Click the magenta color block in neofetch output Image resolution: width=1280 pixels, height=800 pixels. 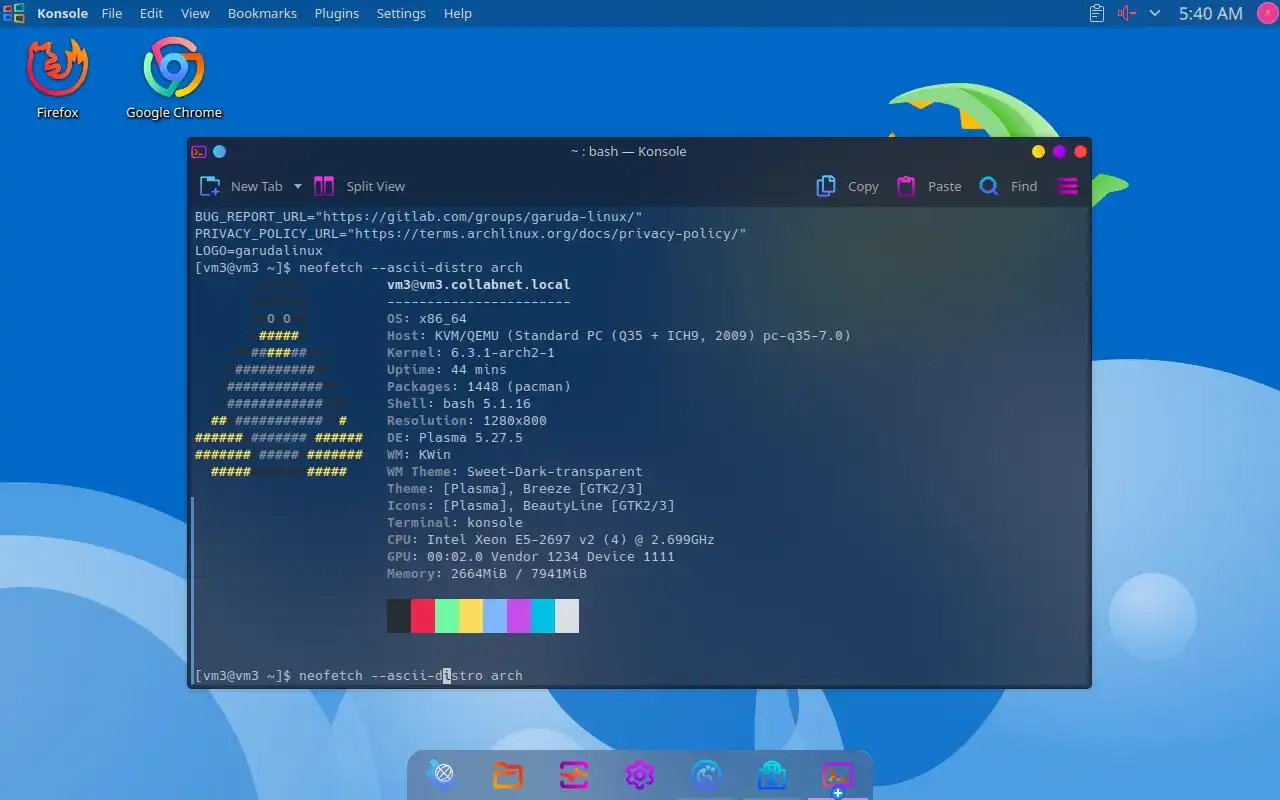tap(519, 616)
